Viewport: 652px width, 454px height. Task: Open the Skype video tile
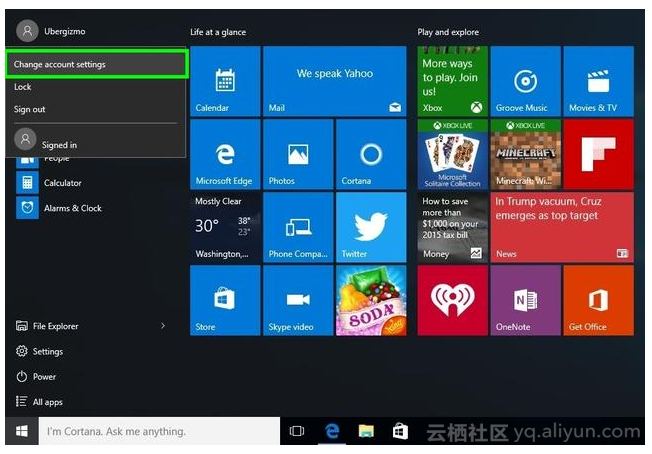tap(298, 301)
